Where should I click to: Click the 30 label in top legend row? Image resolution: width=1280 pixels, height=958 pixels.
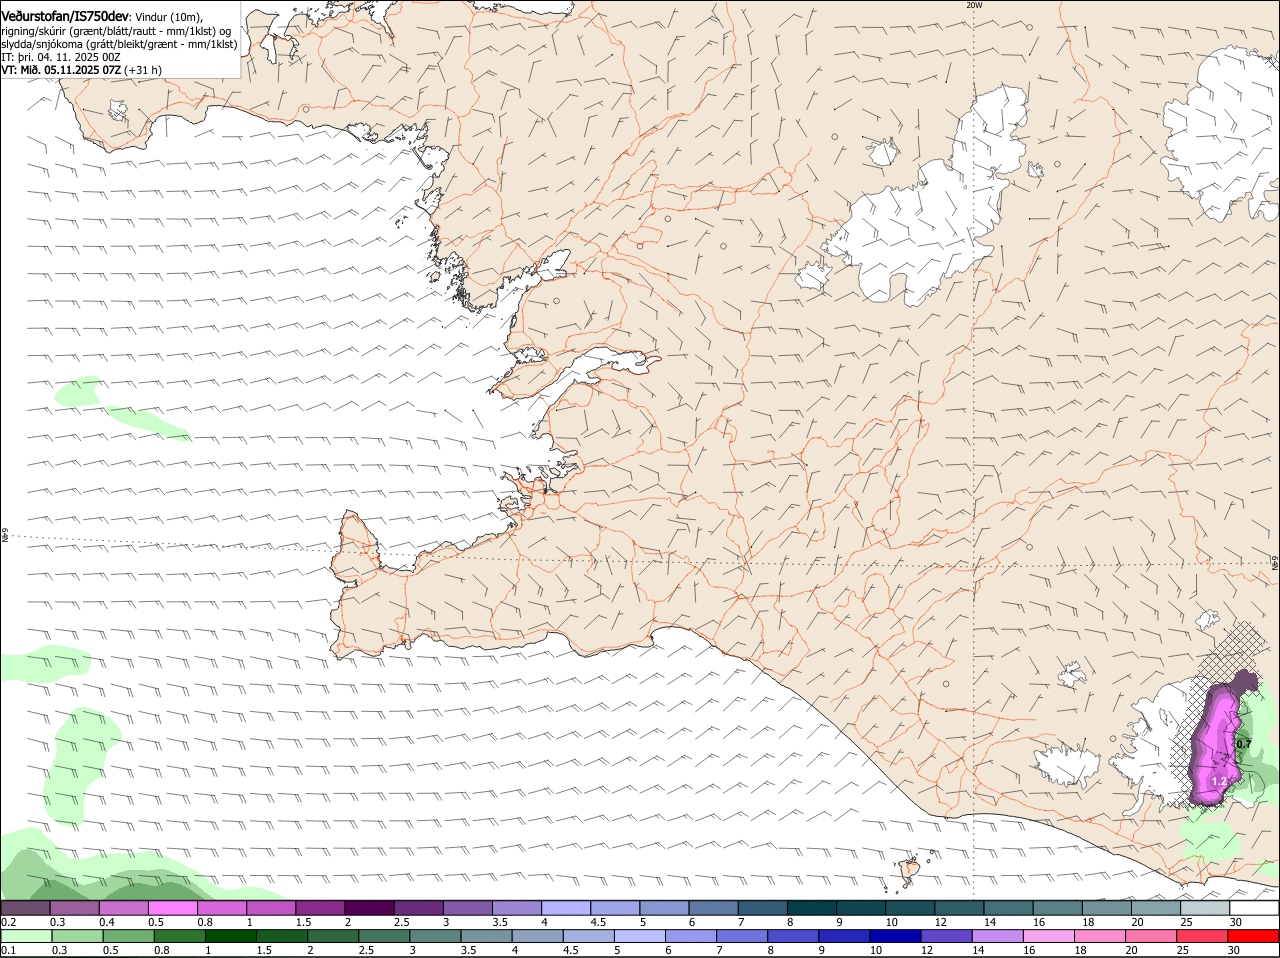click(x=1235, y=922)
